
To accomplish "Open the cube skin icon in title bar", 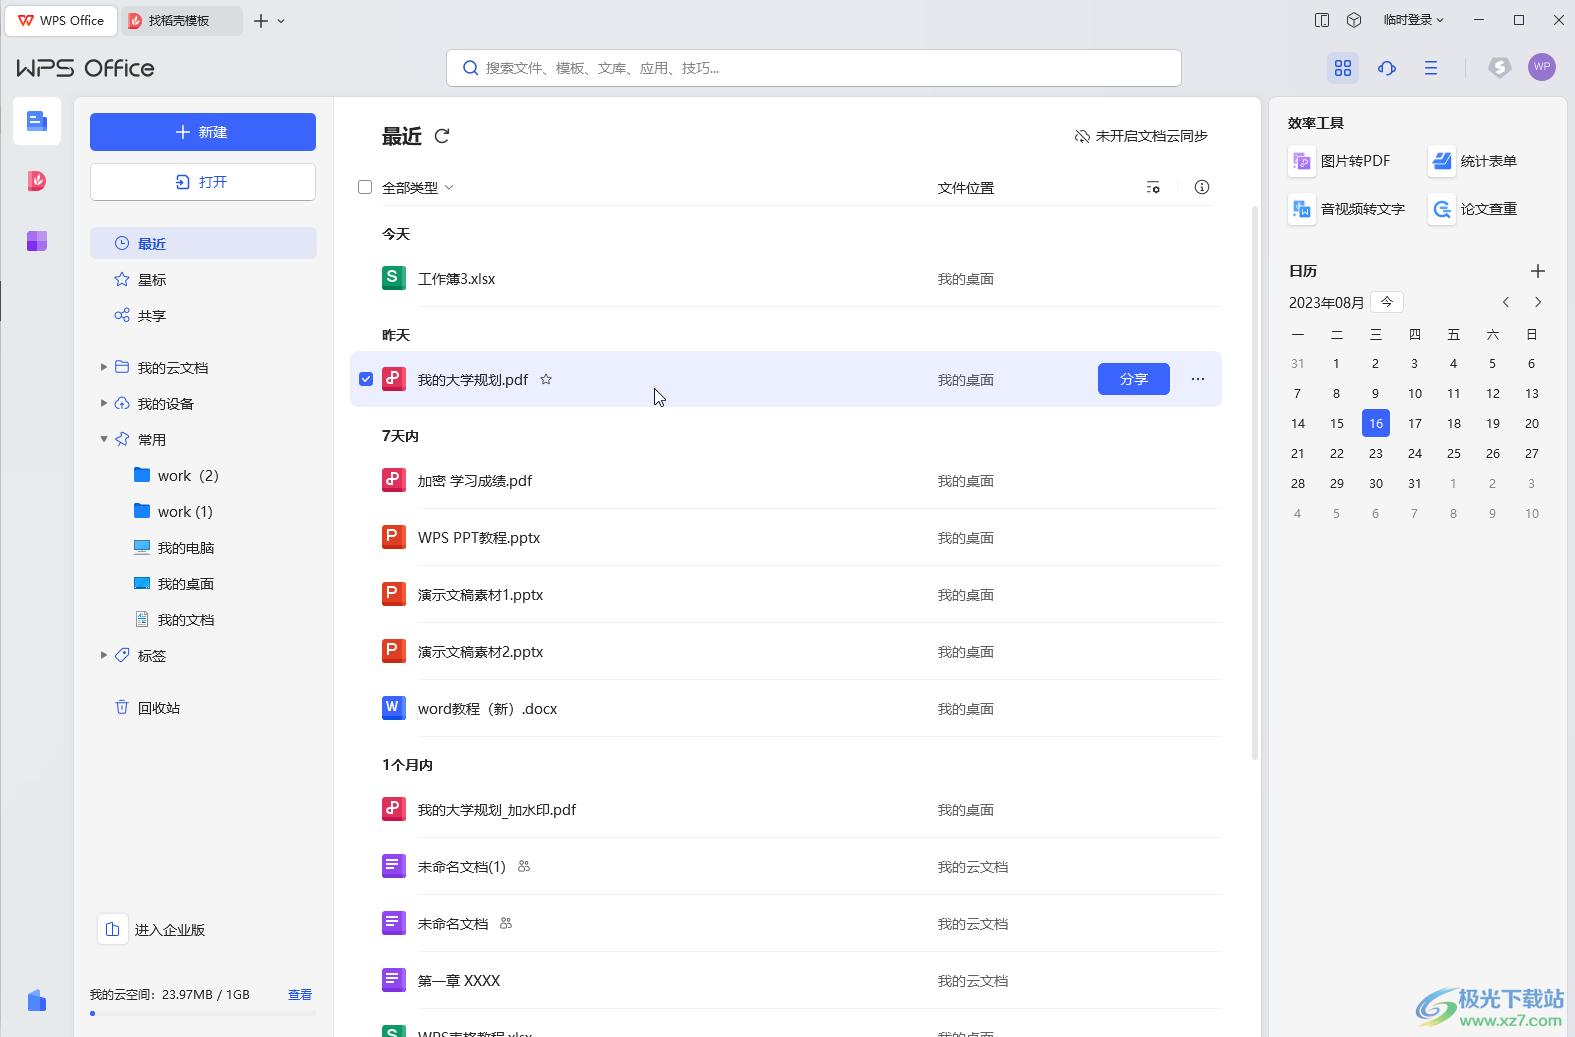I will [x=1354, y=20].
